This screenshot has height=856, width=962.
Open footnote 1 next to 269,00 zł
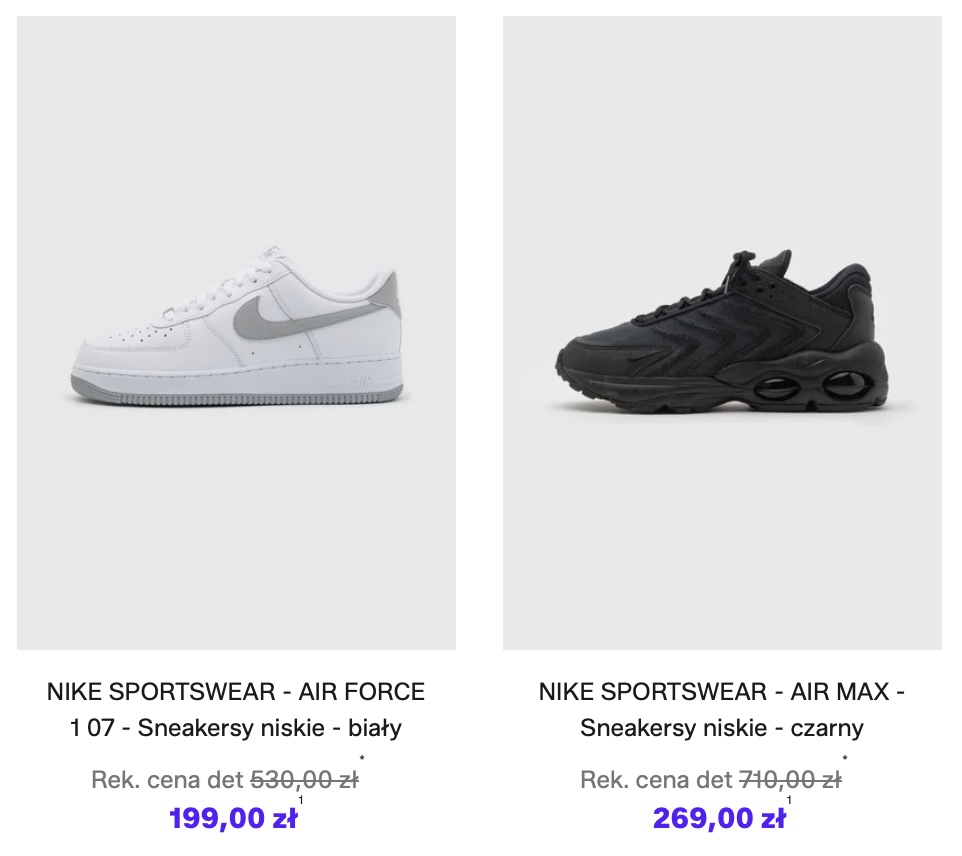(x=789, y=801)
